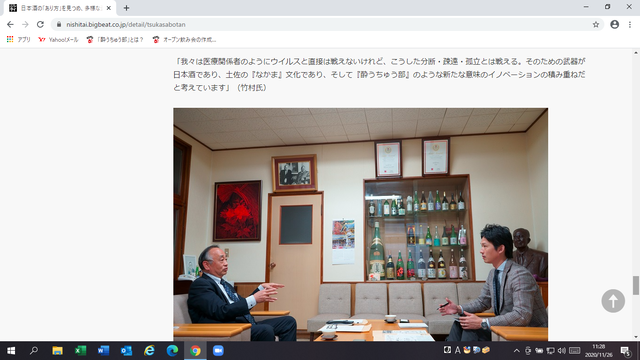
Task: Click the battery icon in the system tray
Action: pyautogui.click(x=539, y=351)
